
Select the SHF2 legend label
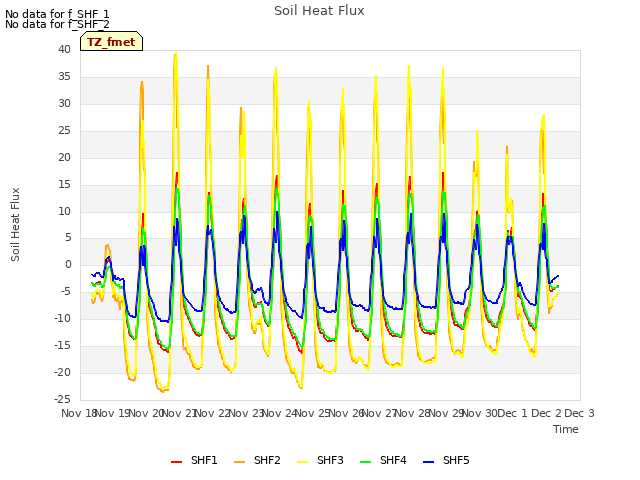(x=267, y=460)
